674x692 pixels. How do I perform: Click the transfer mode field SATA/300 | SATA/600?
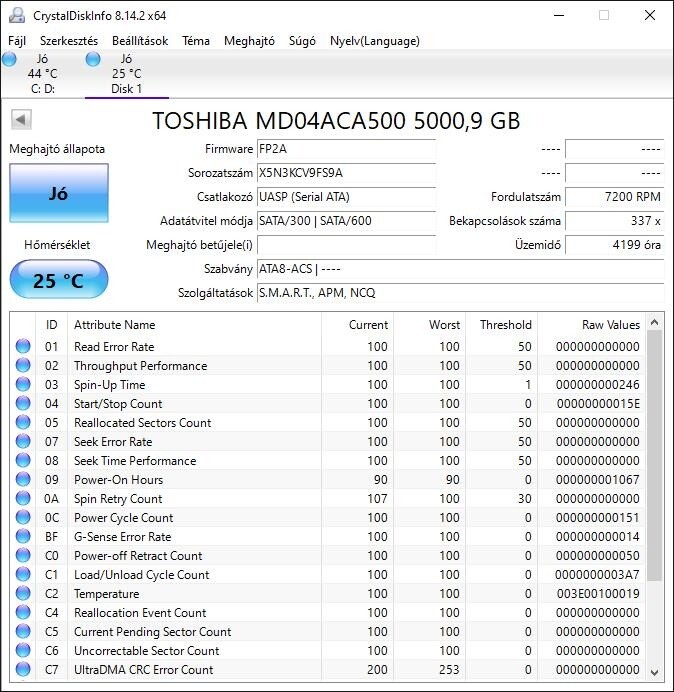click(346, 221)
